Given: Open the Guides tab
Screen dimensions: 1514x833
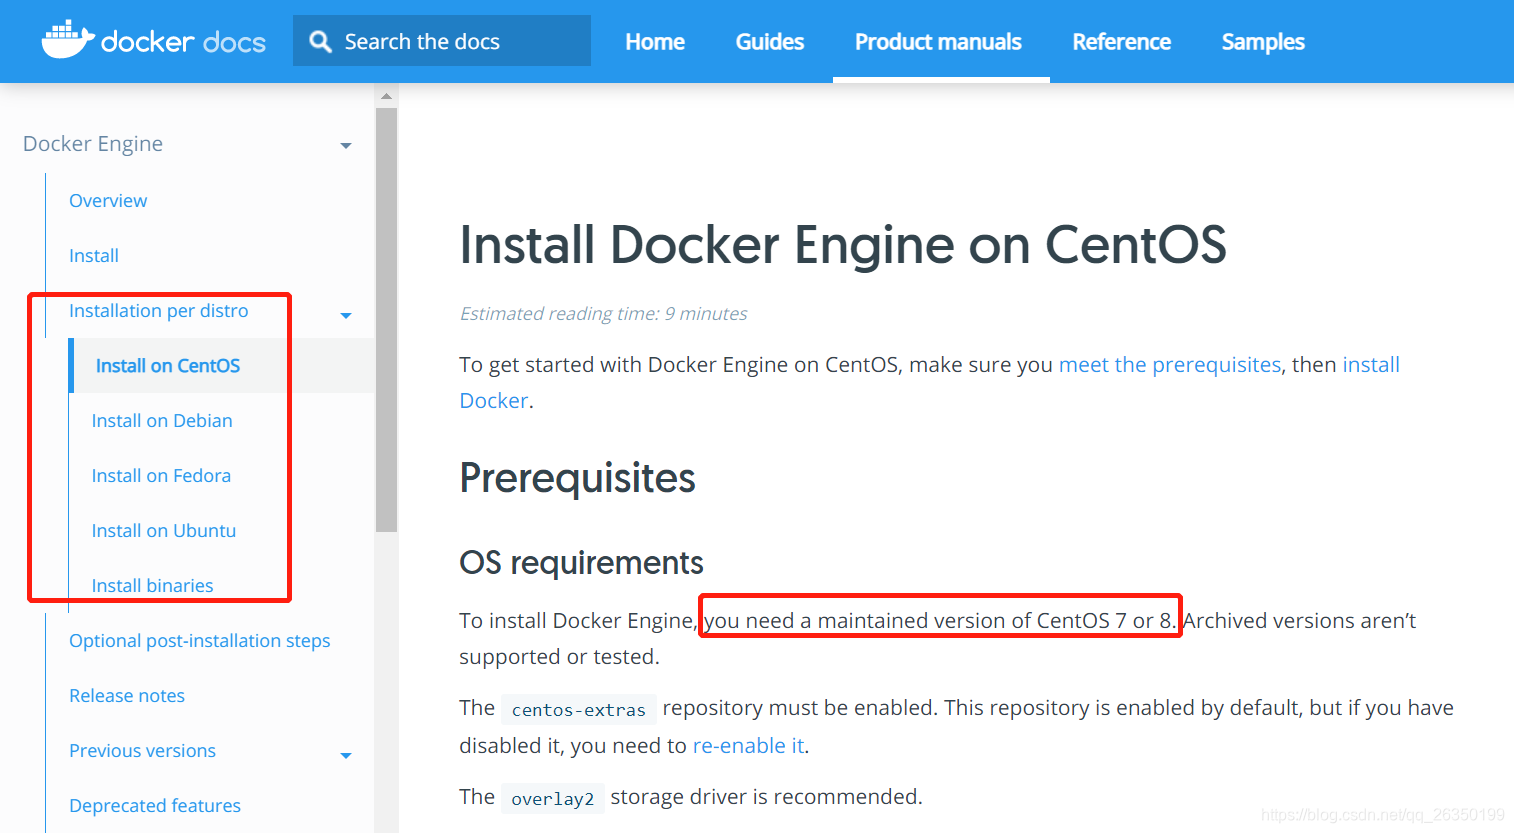Looking at the screenshot, I should [770, 42].
